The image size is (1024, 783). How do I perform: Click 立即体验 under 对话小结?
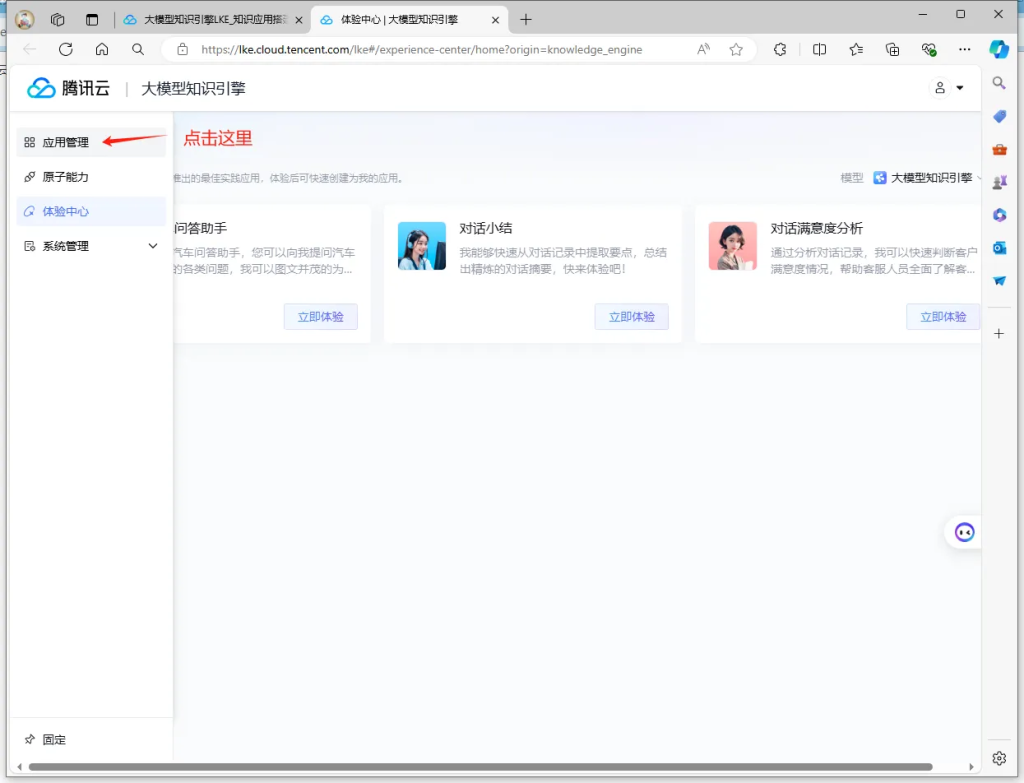point(630,317)
